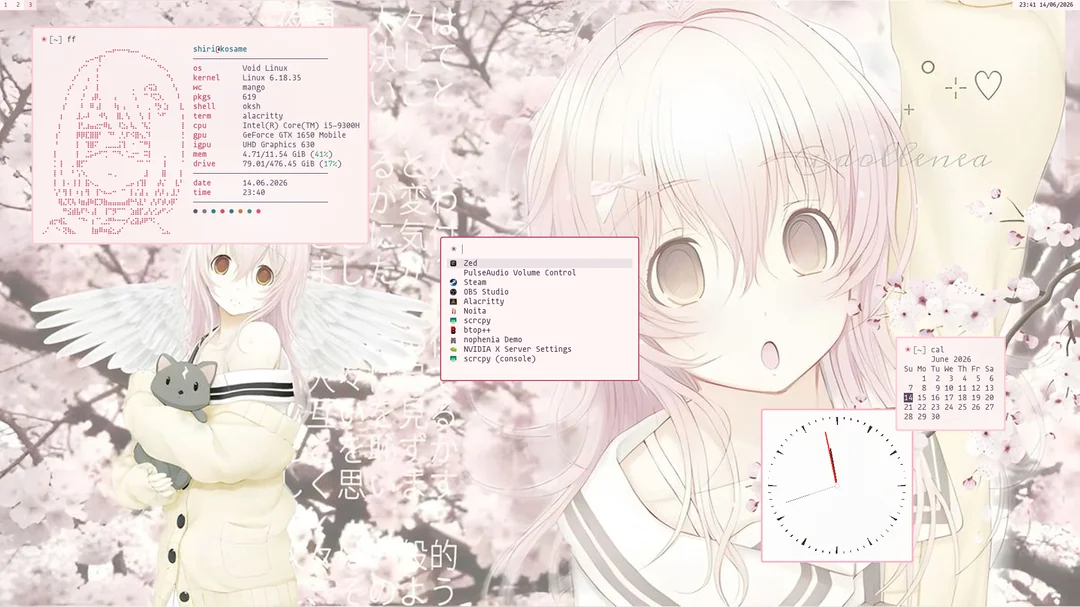Click the red btop++ icon
The height and width of the screenshot is (607, 1080).
tap(453, 330)
